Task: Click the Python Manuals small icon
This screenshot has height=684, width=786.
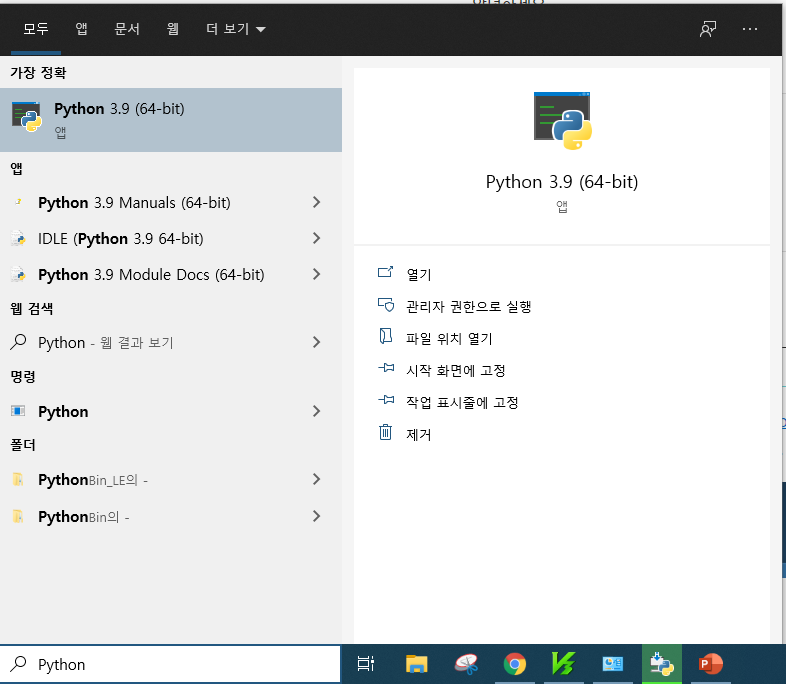Action: pos(18,202)
